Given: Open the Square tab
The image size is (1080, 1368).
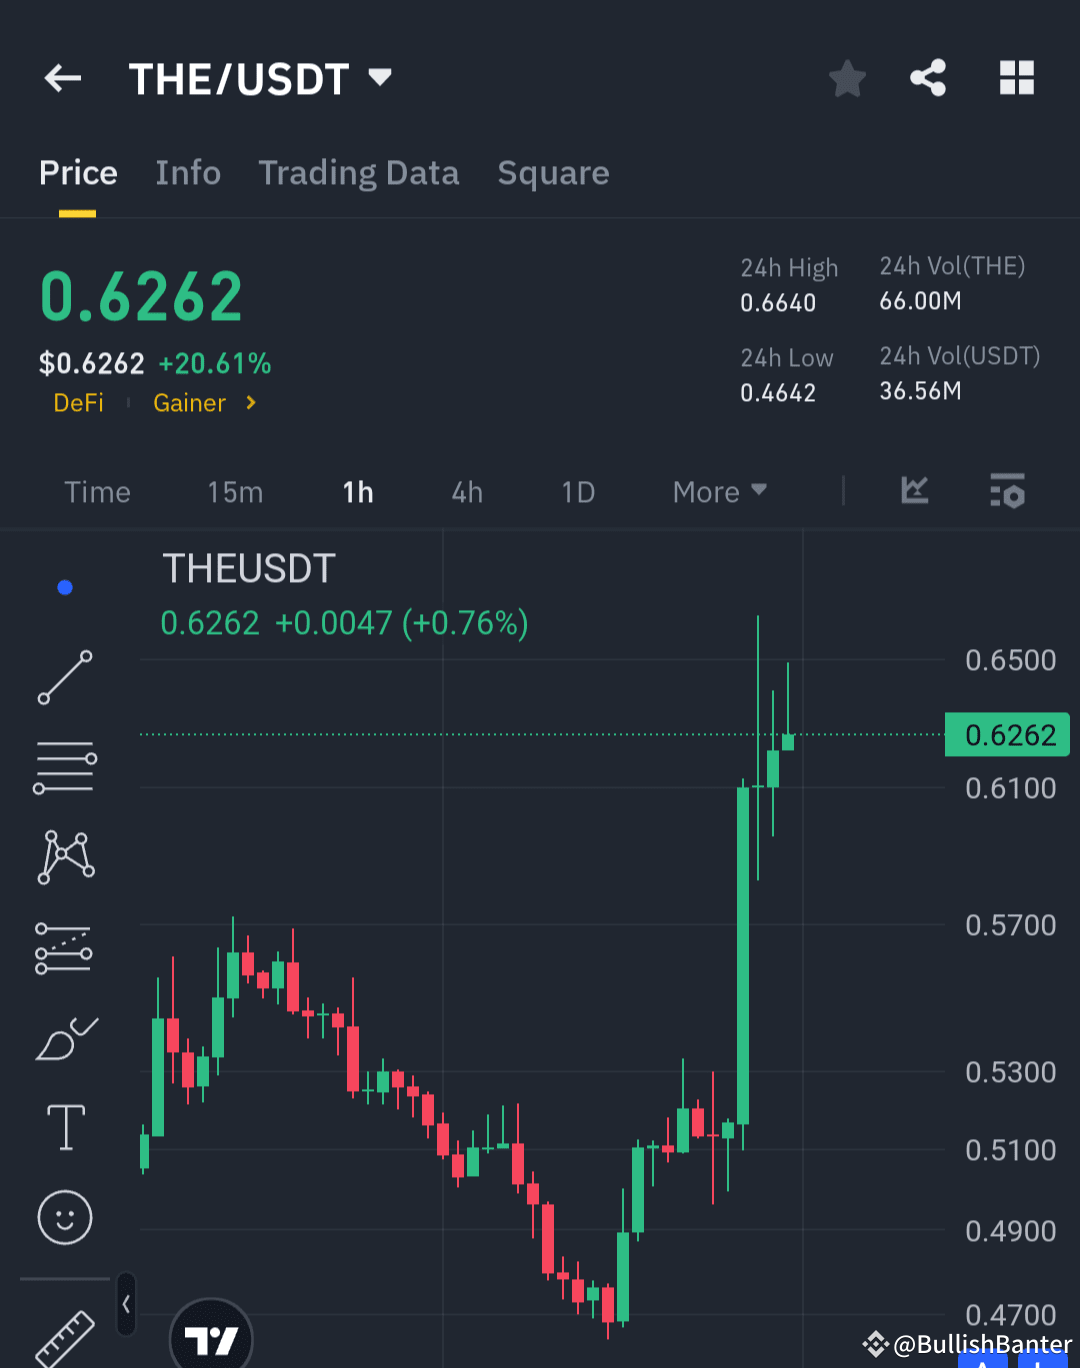Looking at the screenshot, I should click(x=553, y=172).
